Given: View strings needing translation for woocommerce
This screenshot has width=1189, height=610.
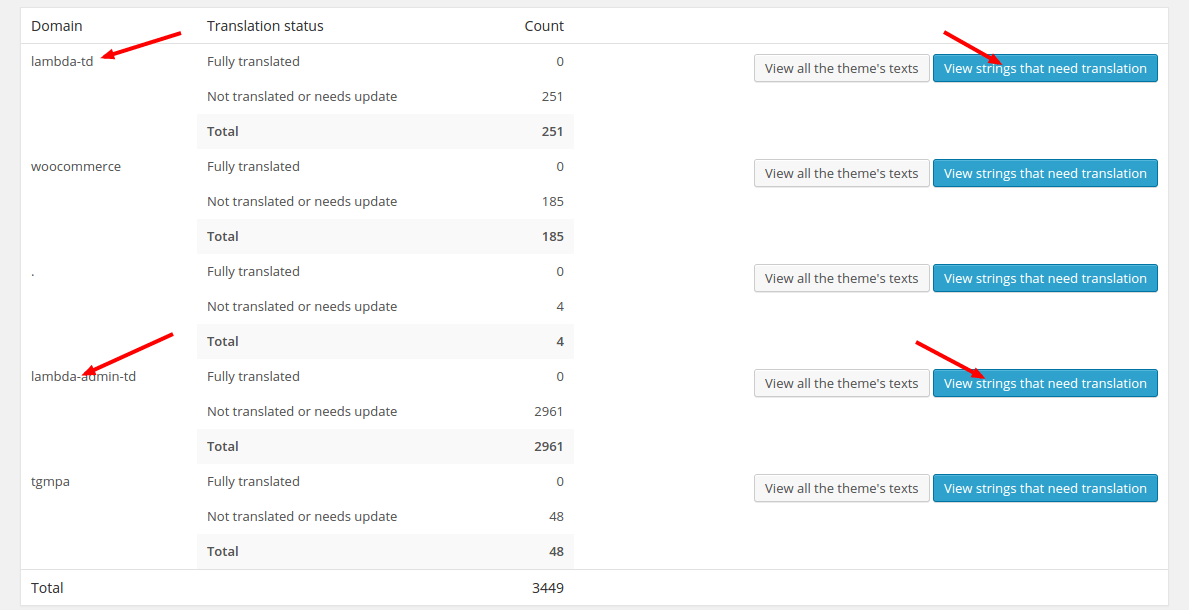Looking at the screenshot, I should click(1045, 173).
